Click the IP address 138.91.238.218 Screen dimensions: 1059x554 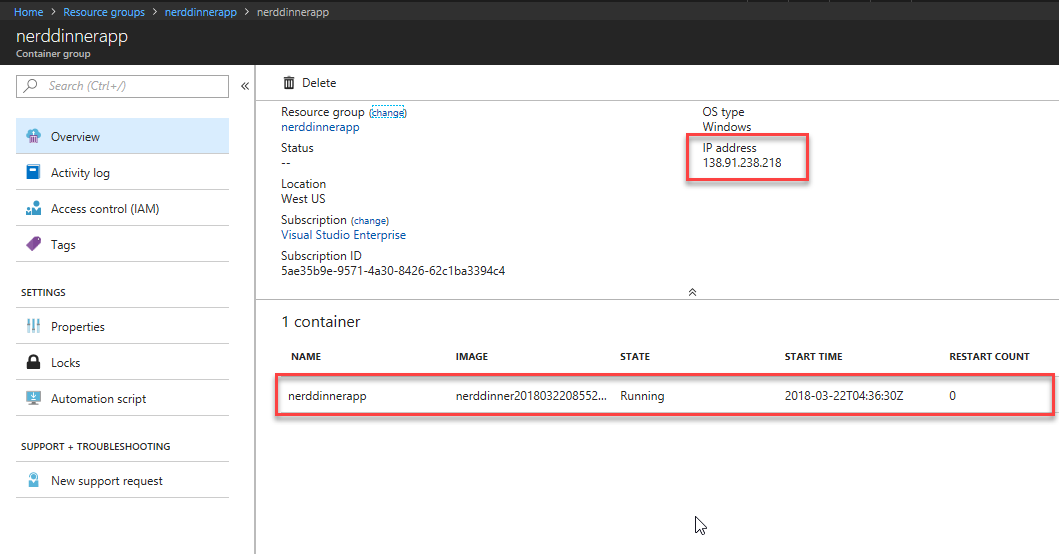742,163
